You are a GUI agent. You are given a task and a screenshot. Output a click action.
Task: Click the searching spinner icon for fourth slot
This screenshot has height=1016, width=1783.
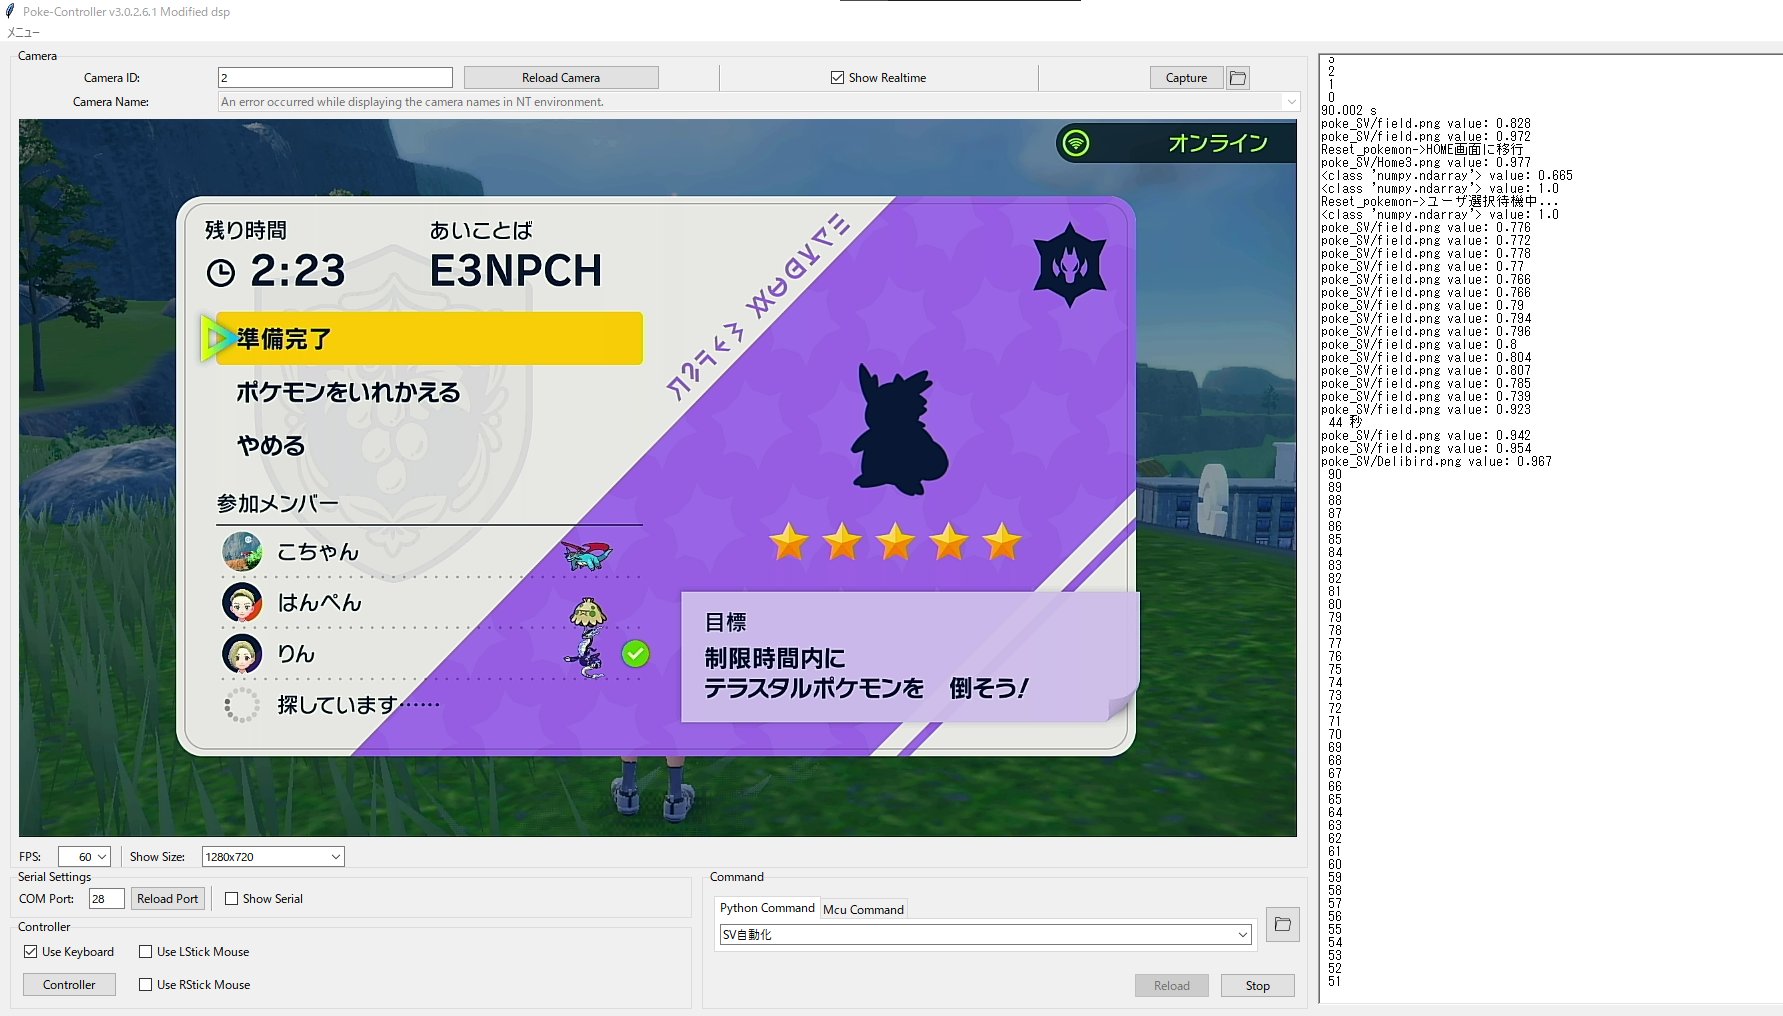pyautogui.click(x=241, y=705)
